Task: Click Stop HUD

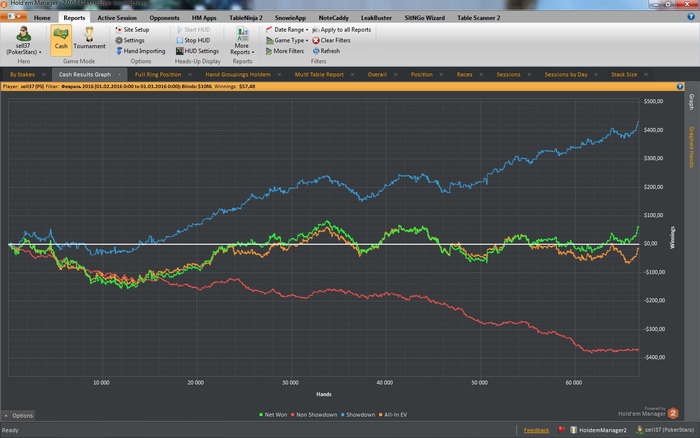Action: 193,40
